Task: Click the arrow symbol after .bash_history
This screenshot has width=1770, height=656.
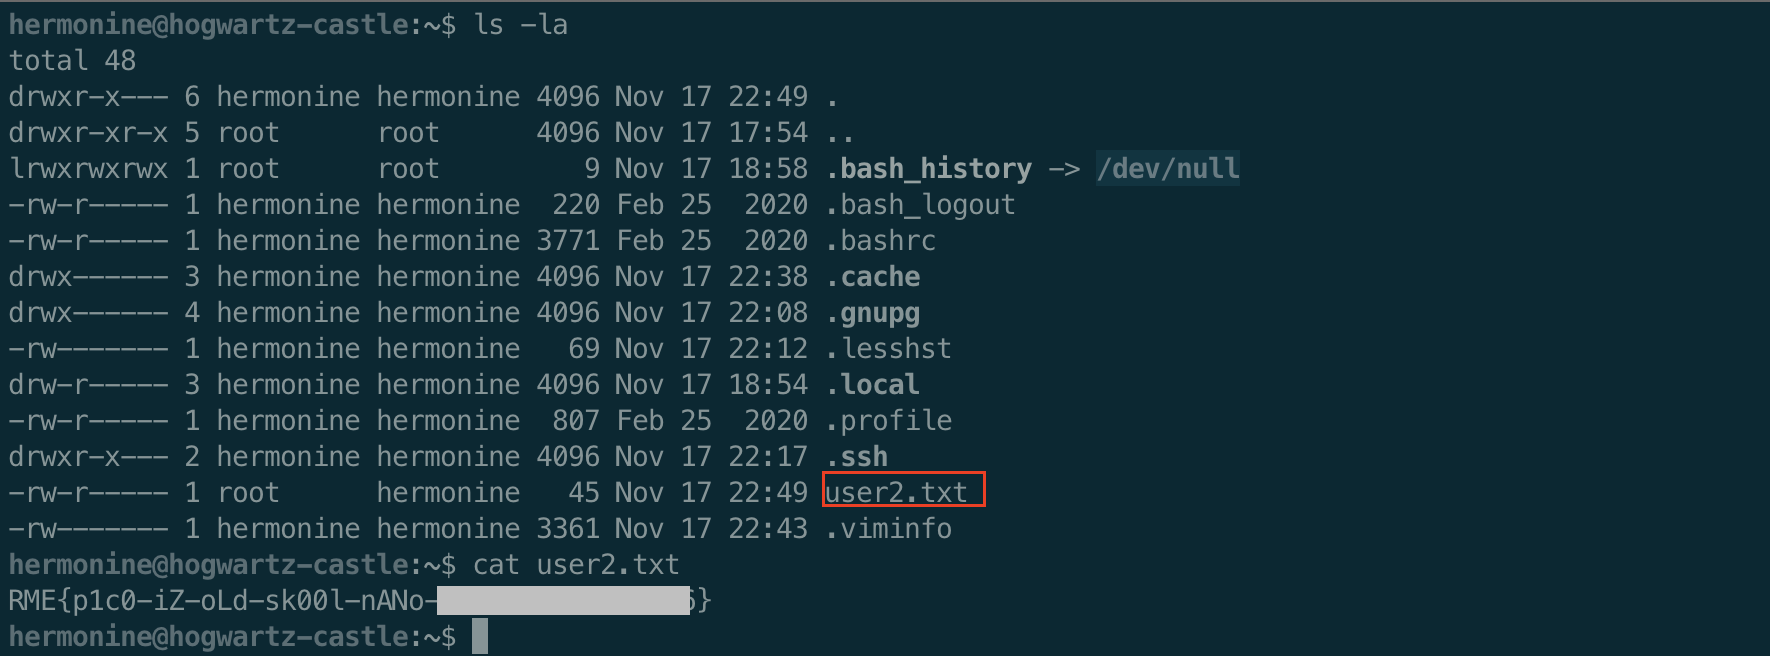Action: tap(1064, 169)
